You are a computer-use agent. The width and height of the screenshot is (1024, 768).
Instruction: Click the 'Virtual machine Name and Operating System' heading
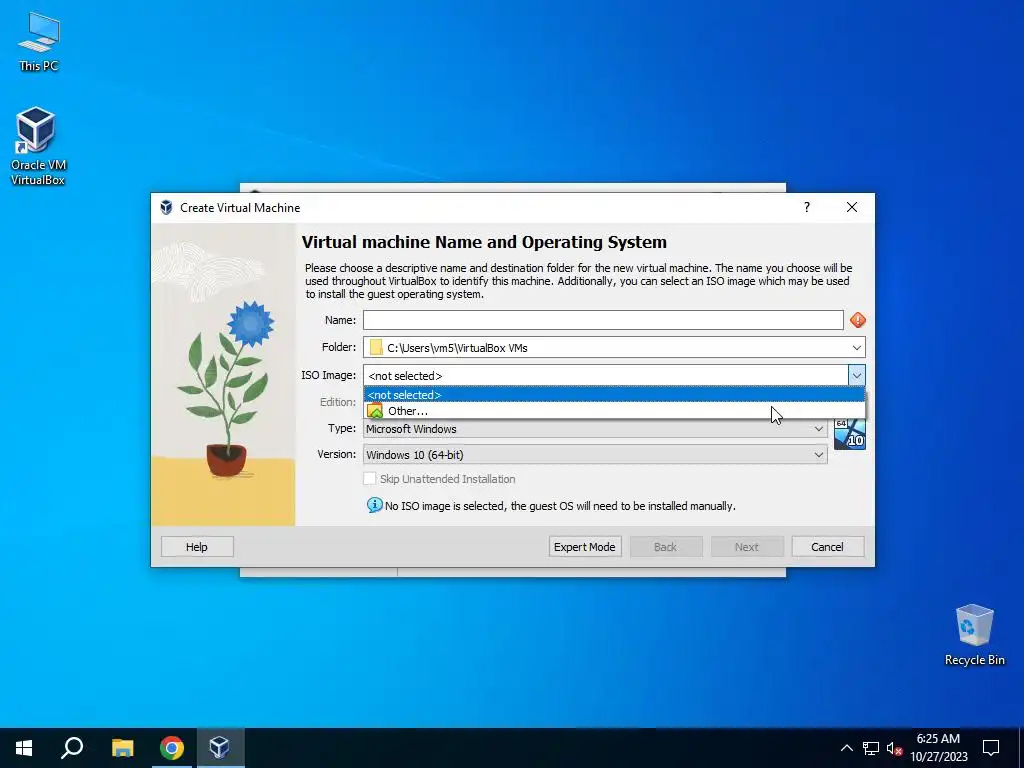[484, 242]
